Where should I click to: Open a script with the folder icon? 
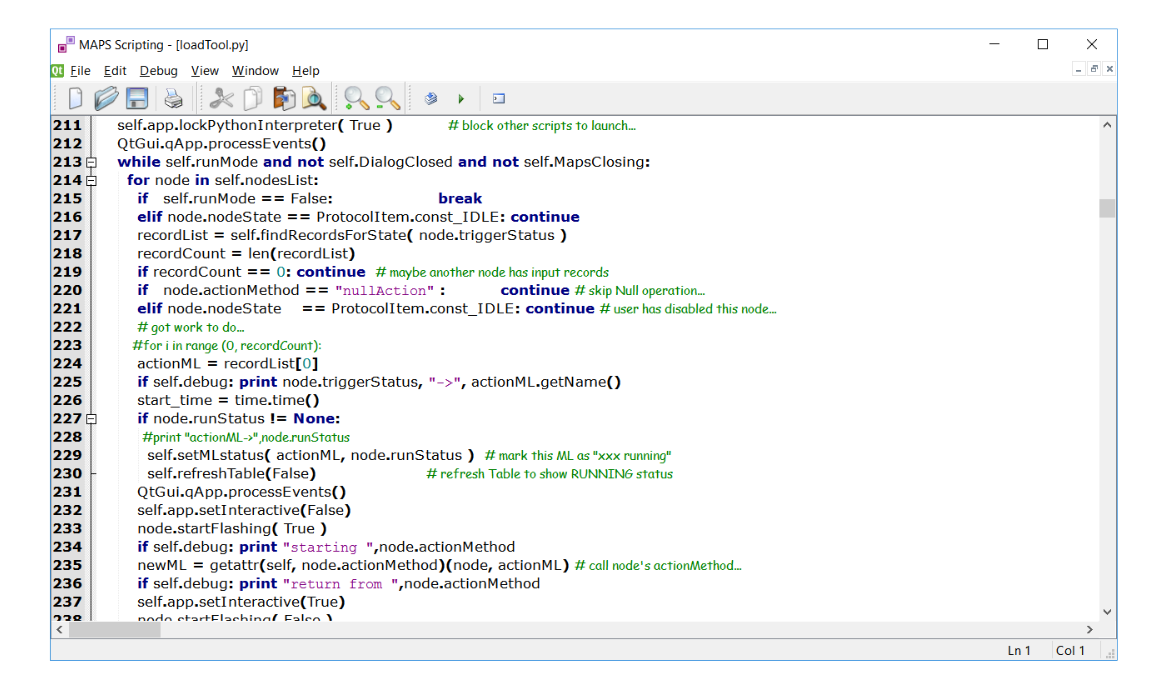(x=106, y=98)
